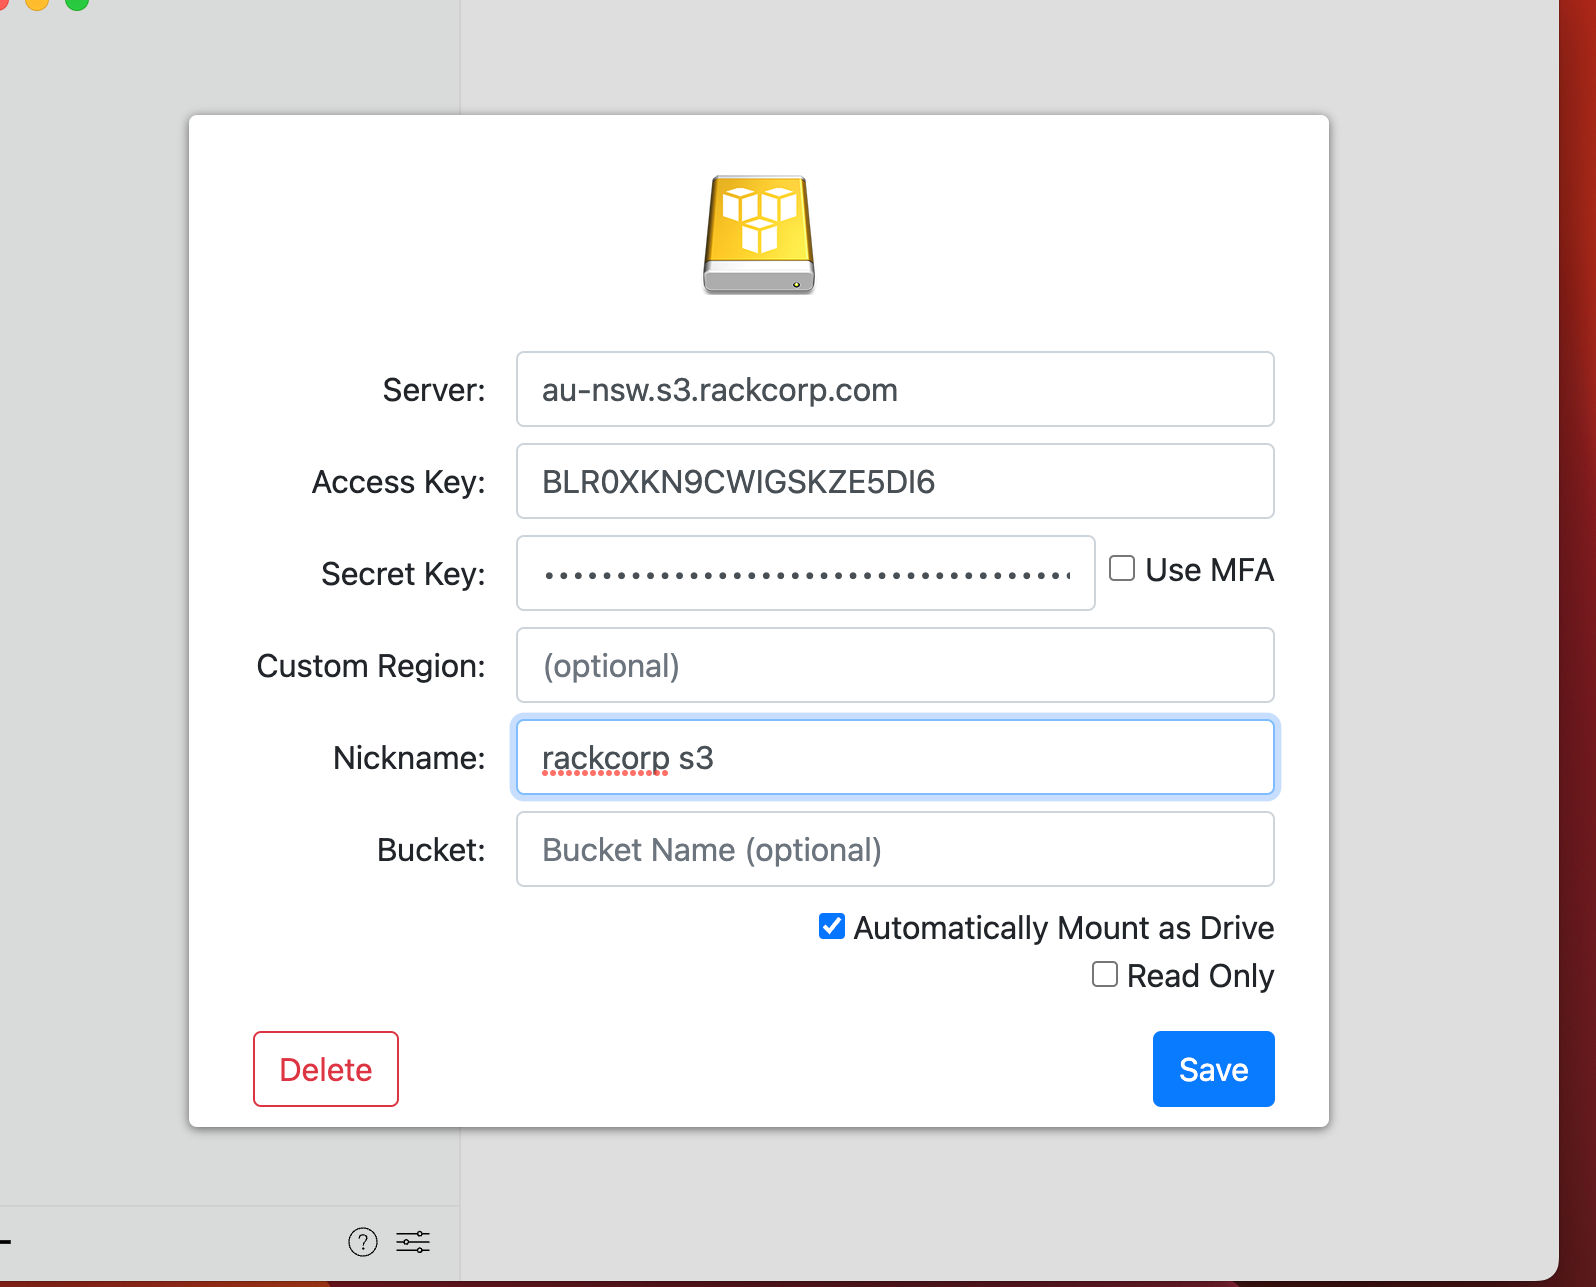Click the Nickname field with rackcorp s3
Image resolution: width=1596 pixels, height=1287 pixels.
pos(895,757)
